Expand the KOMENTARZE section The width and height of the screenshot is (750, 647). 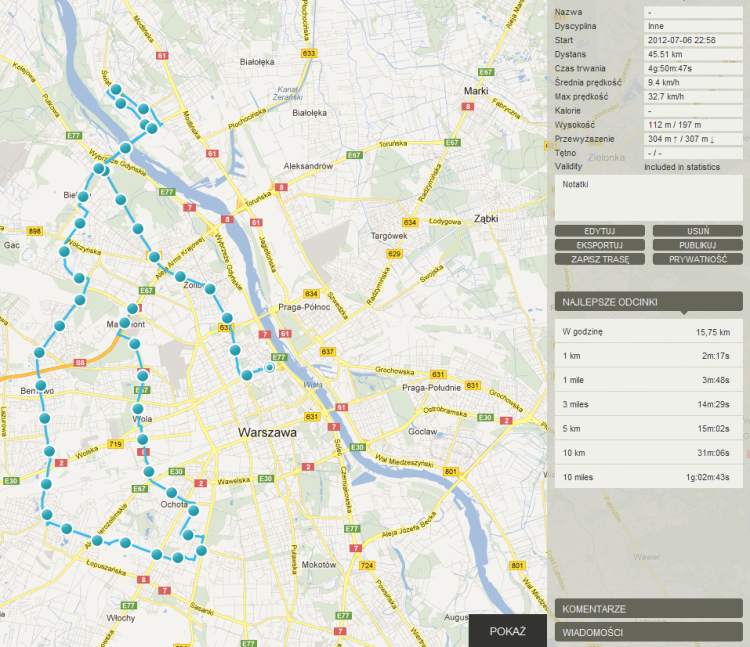click(649, 609)
